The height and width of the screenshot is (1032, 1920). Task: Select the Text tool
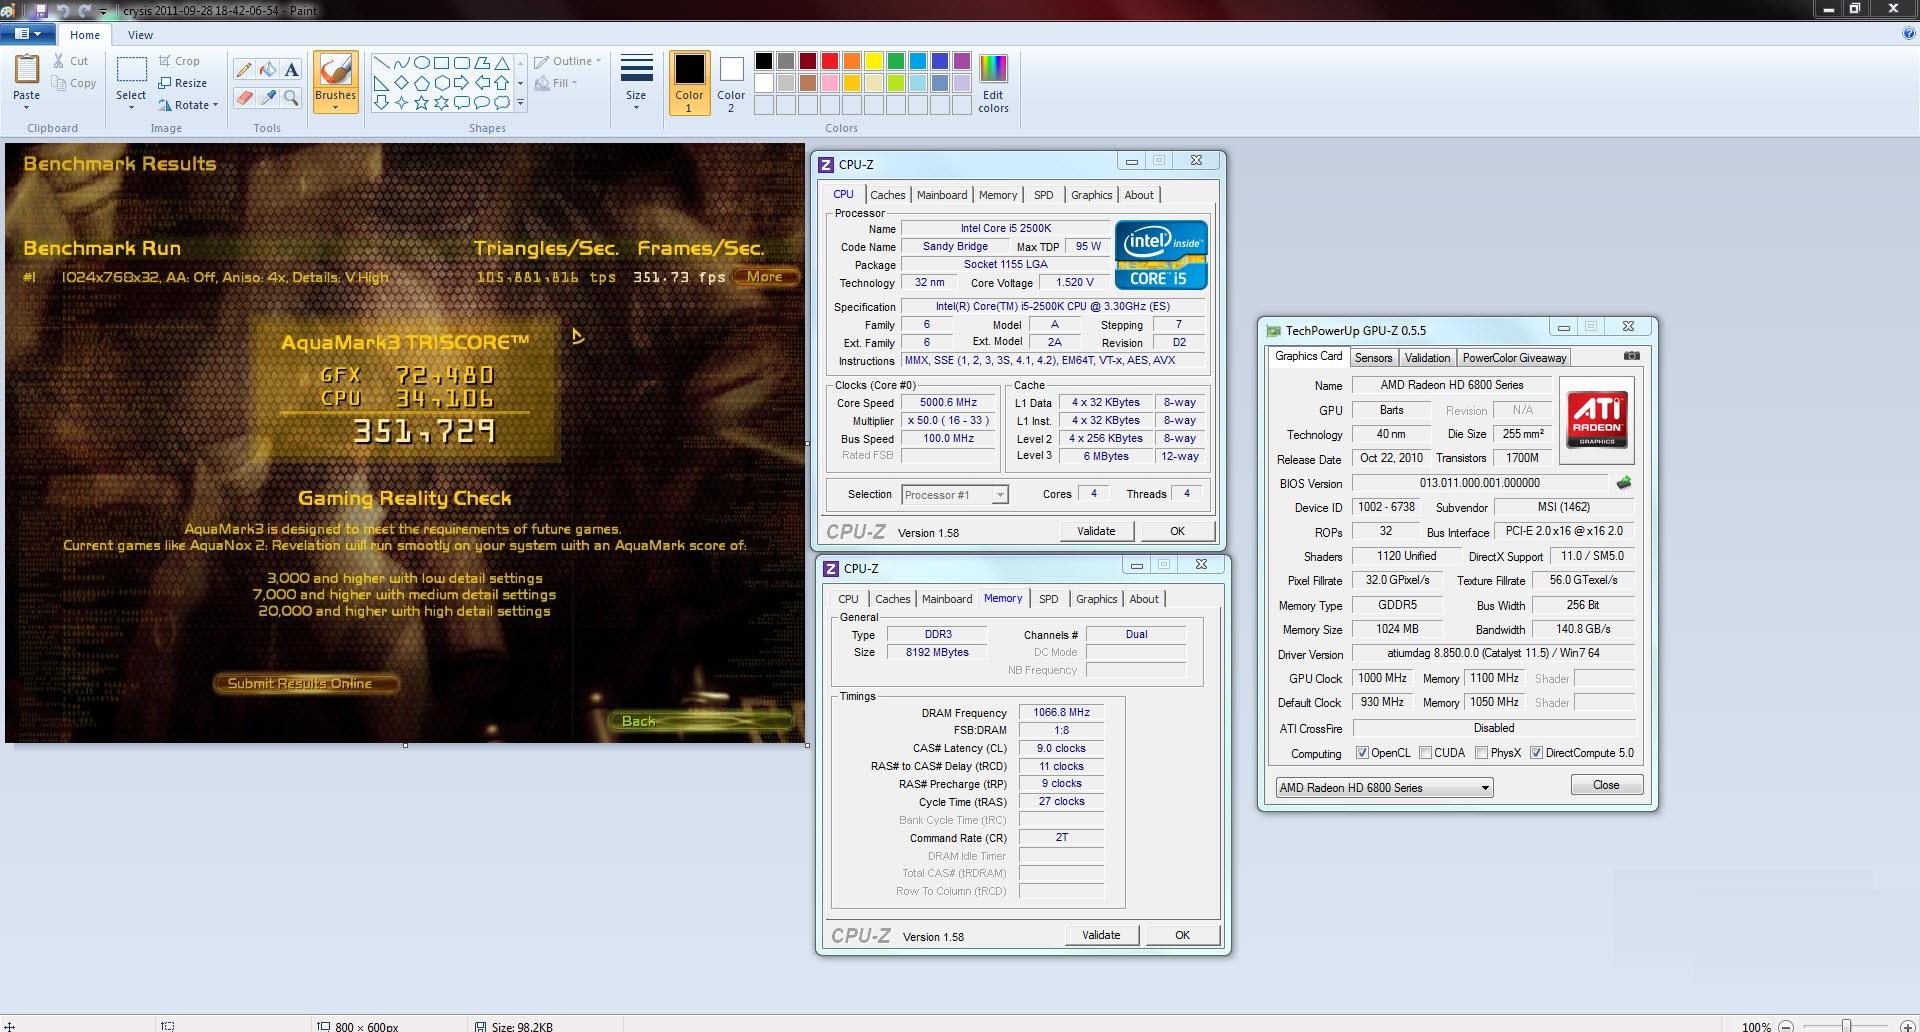click(x=291, y=69)
